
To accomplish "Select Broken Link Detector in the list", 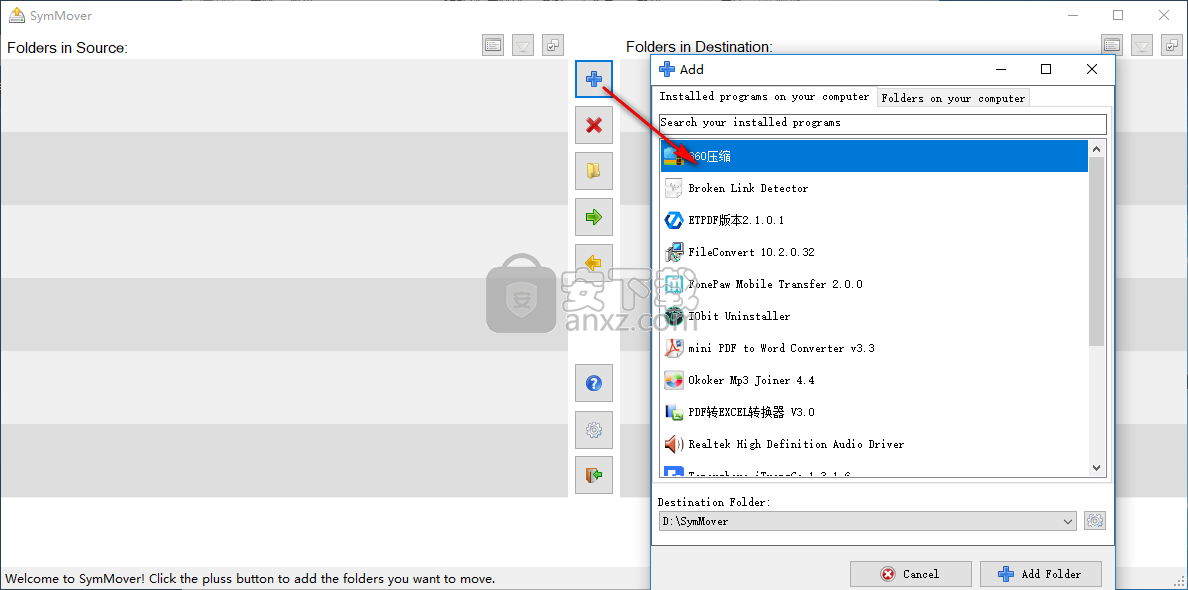I will (874, 188).
